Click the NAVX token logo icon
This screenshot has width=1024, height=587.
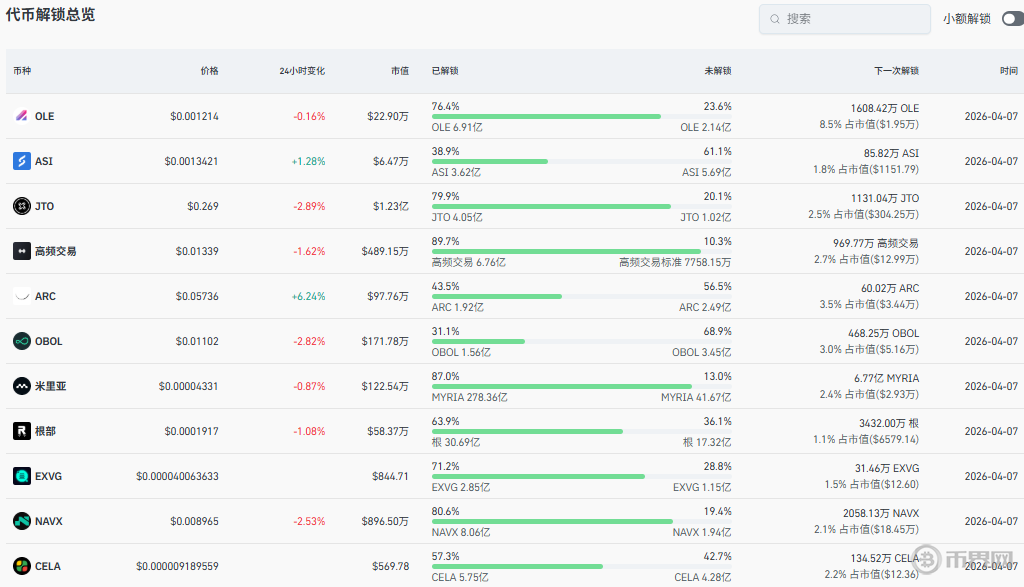pos(22,521)
